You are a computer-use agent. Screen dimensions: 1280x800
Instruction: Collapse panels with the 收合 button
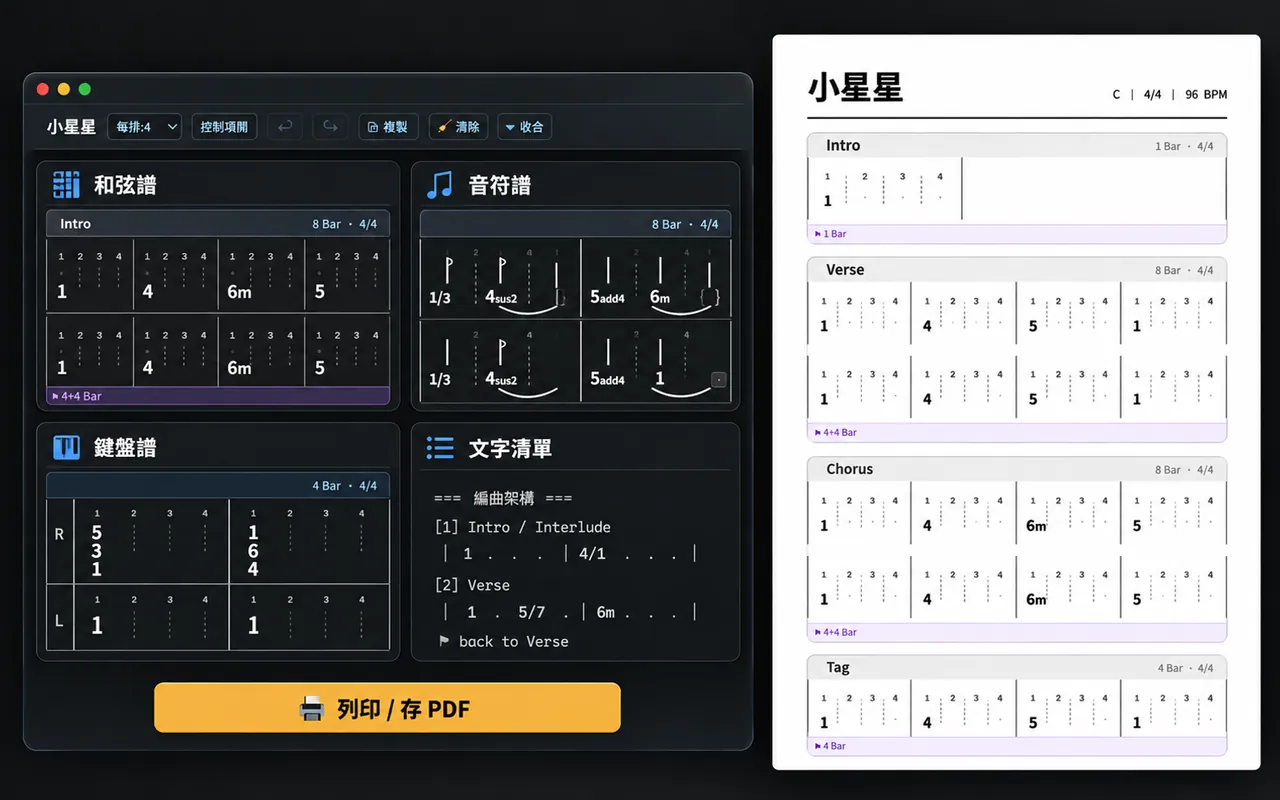tap(524, 127)
